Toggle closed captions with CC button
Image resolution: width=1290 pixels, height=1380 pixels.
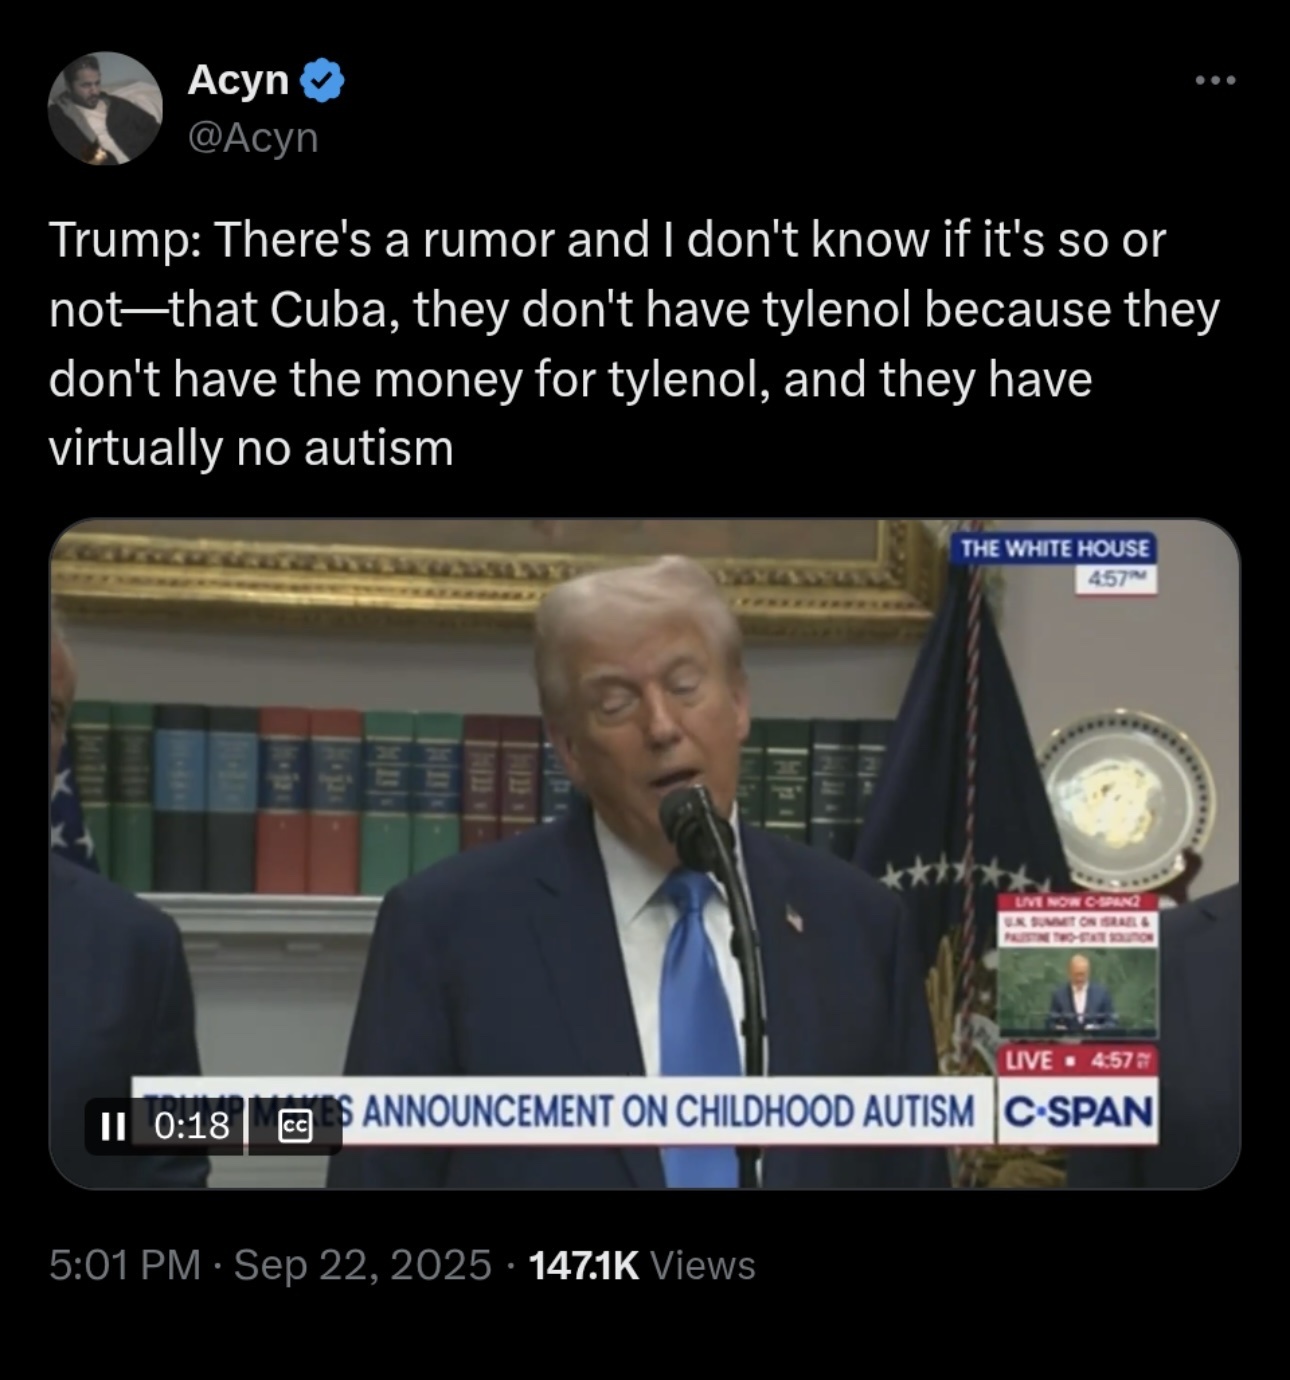[x=294, y=1127]
